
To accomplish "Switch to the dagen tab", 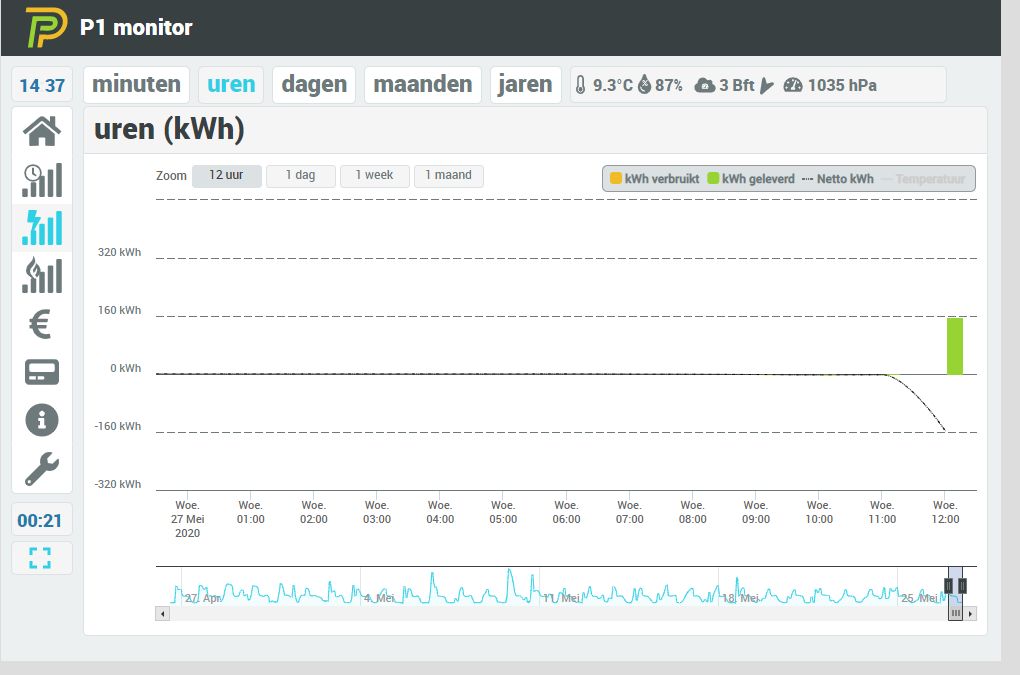I will point(314,85).
